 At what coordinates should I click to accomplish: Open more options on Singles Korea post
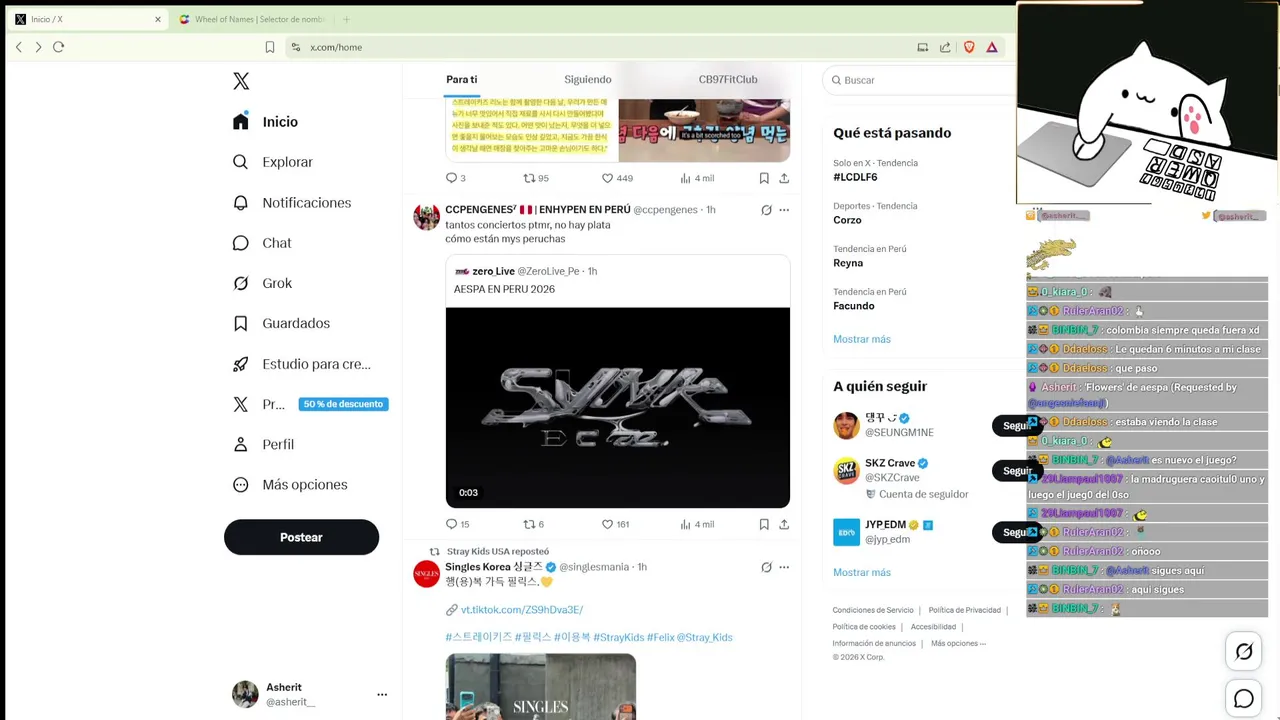click(784, 567)
